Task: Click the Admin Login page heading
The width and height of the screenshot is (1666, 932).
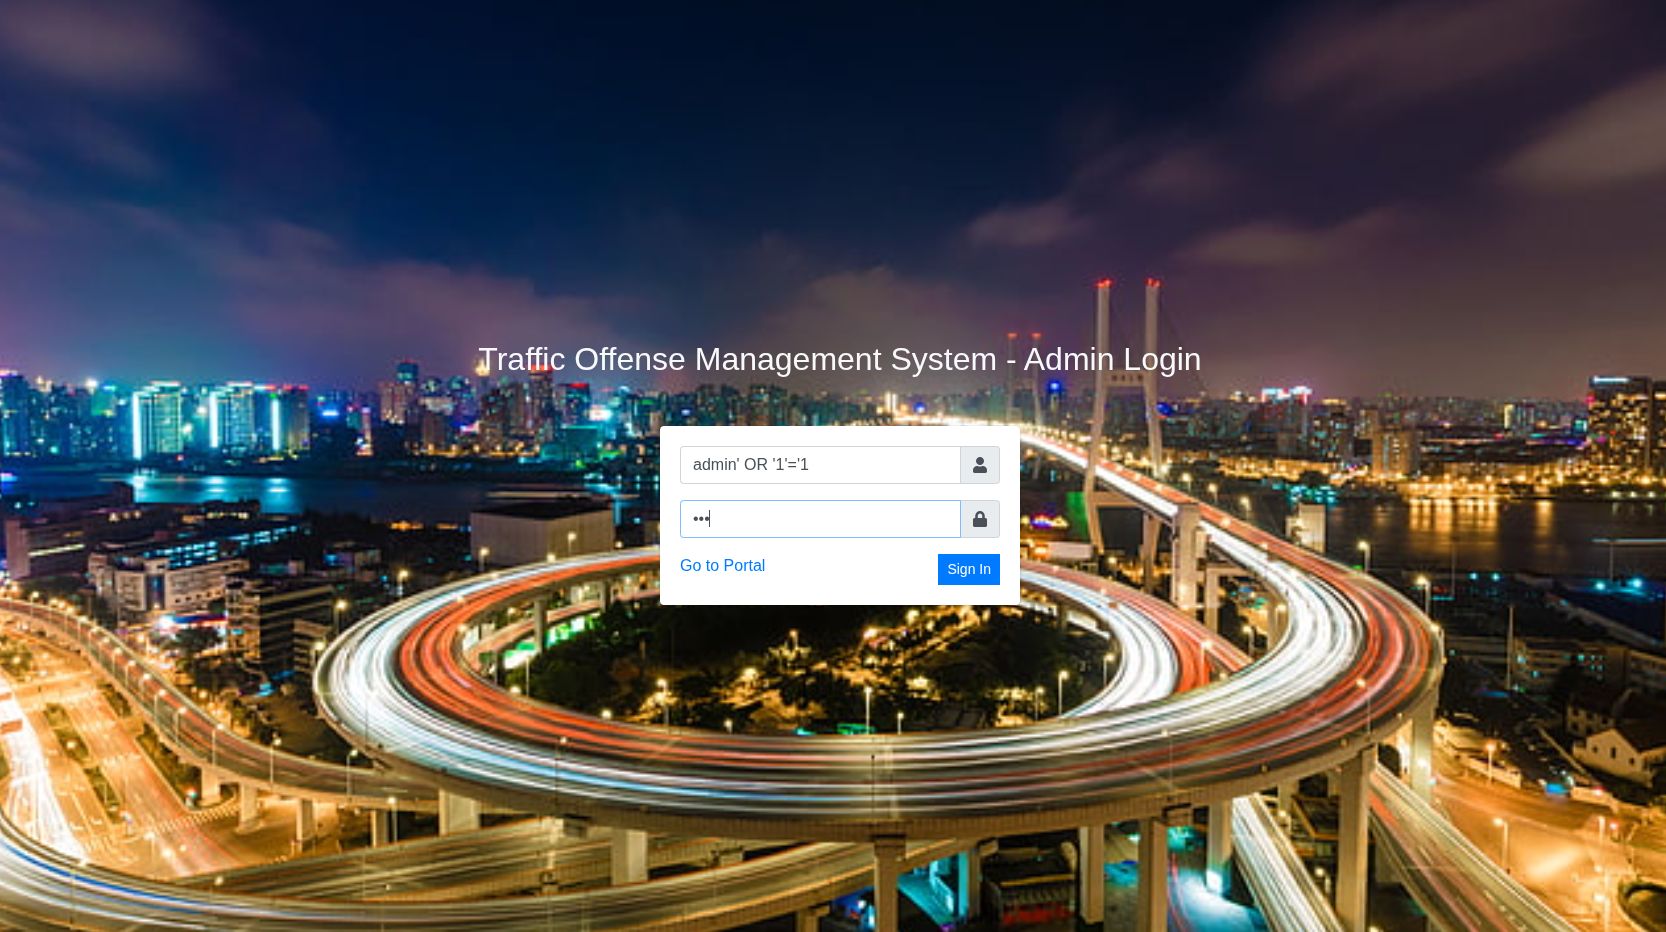Action: coord(840,359)
